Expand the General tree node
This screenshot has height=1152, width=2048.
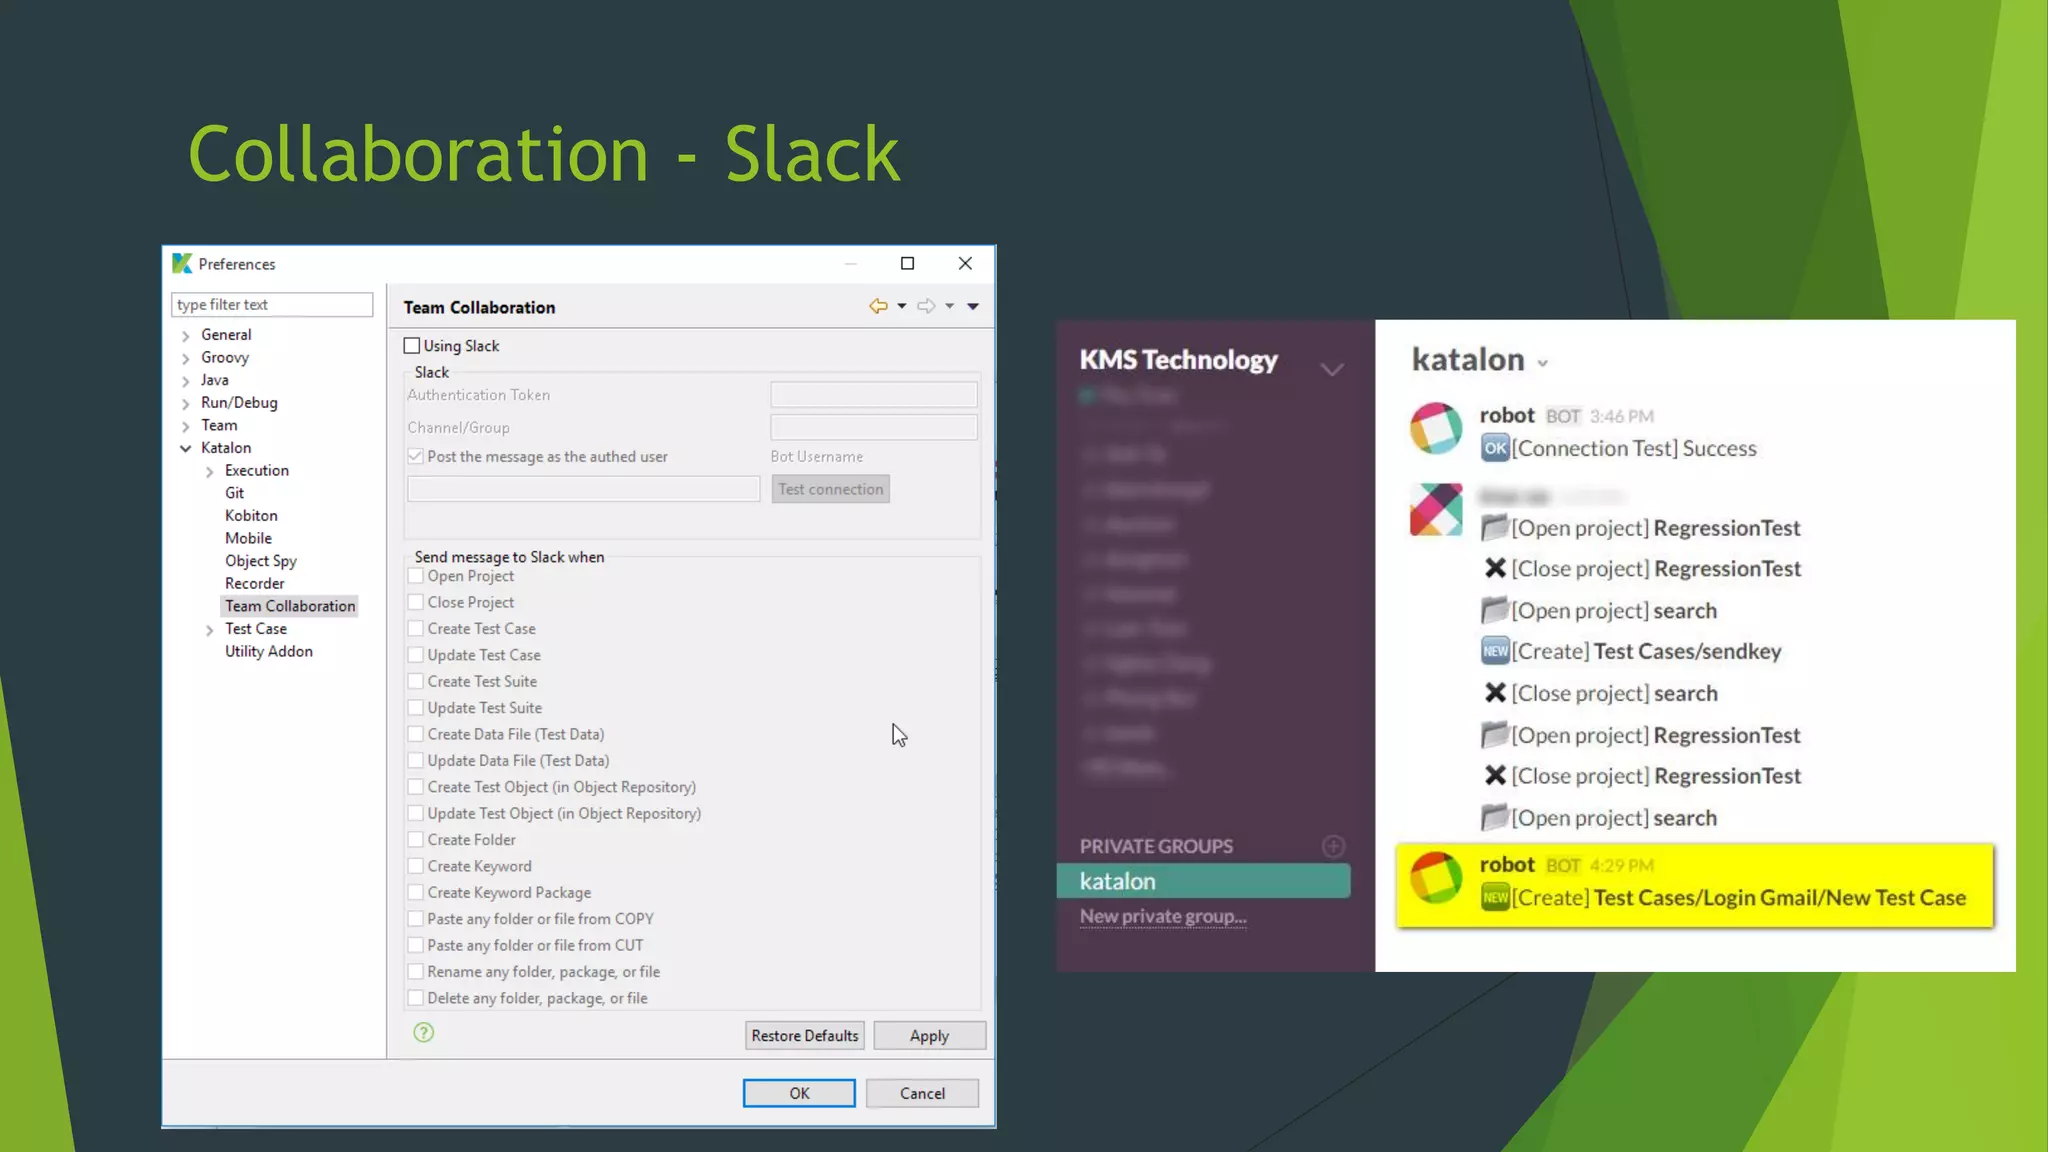(x=186, y=336)
